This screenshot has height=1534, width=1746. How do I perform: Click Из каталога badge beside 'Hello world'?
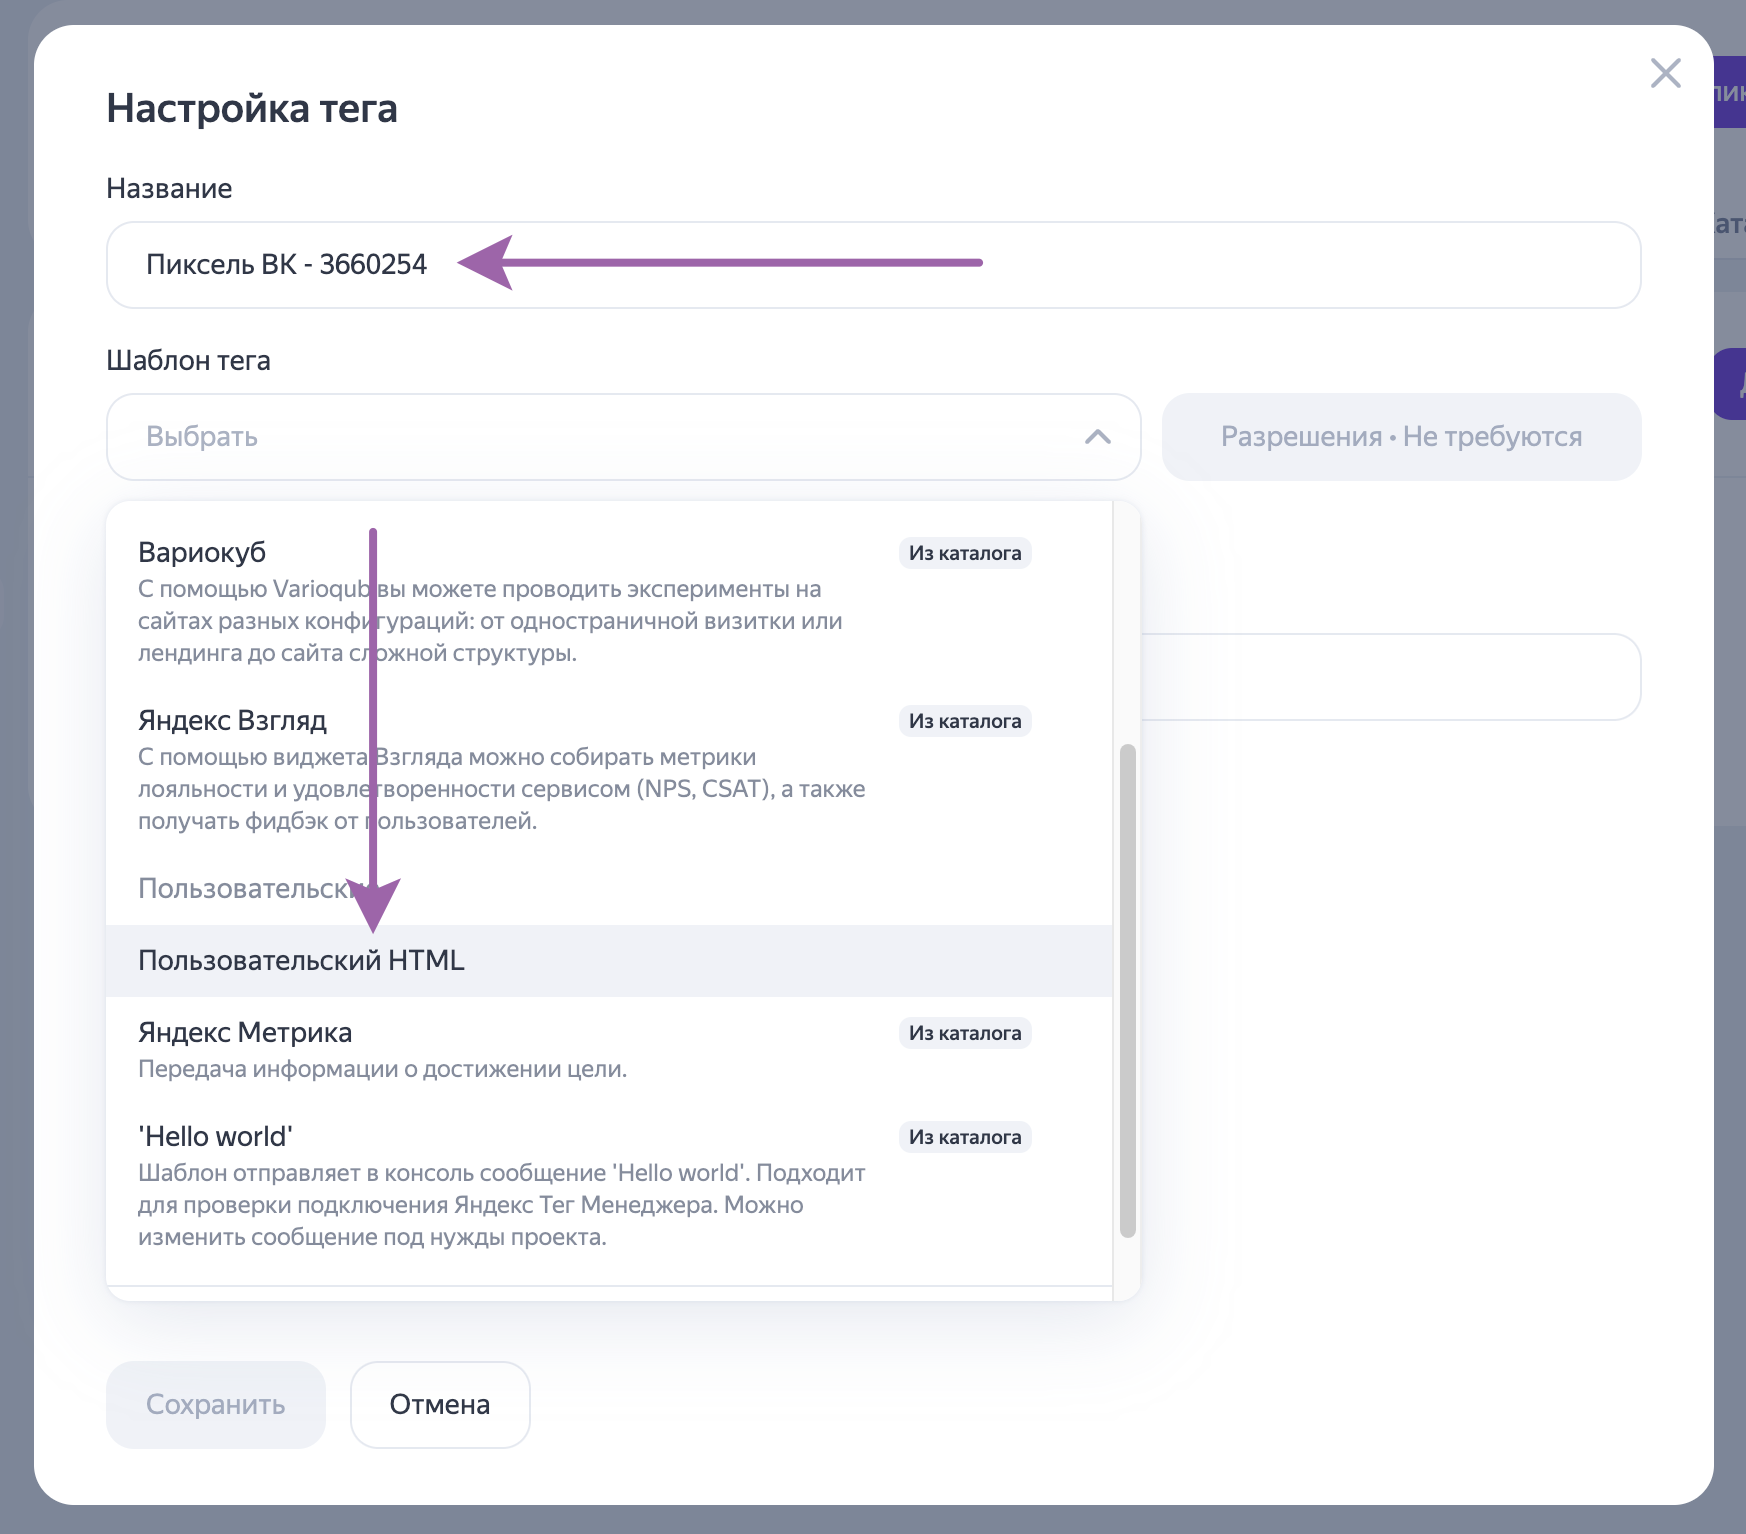click(964, 1137)
